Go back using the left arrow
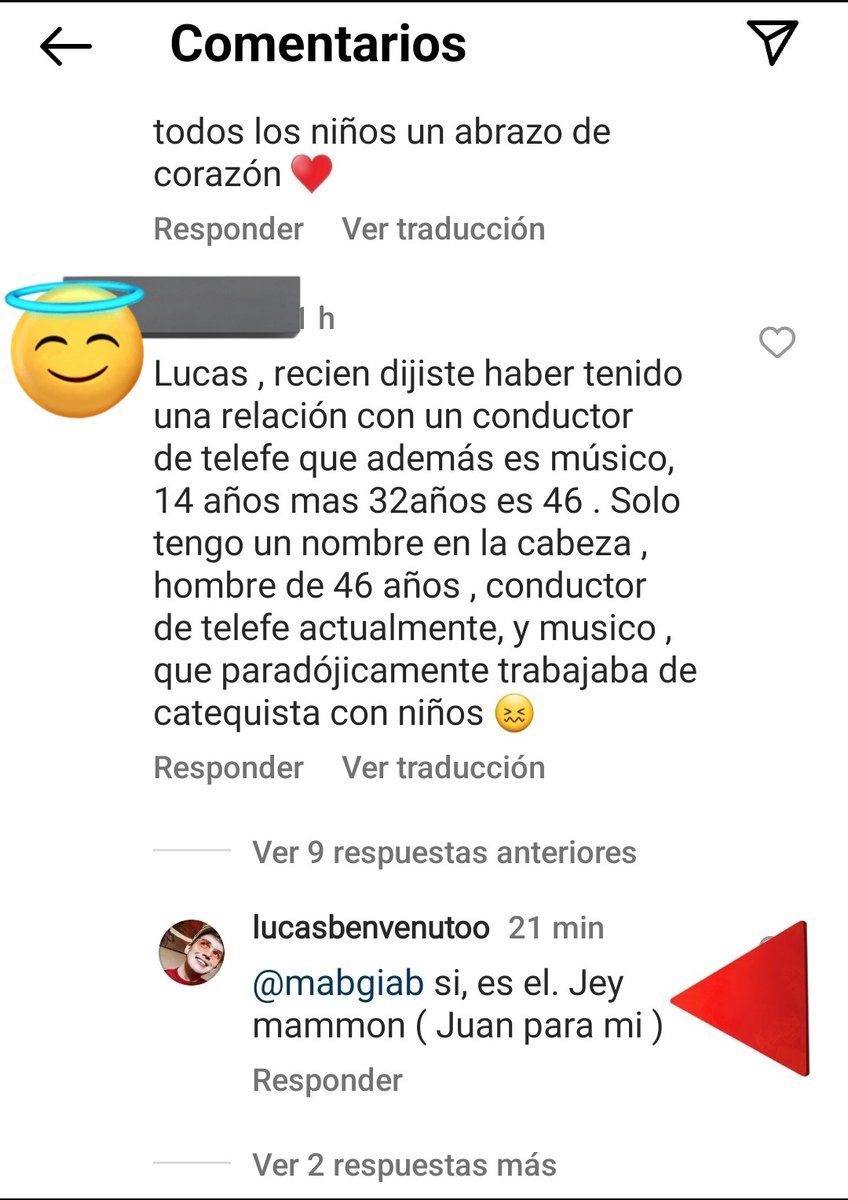Image resolution: width=848 pixels, height=1200 pixels. tap(66, 46)
